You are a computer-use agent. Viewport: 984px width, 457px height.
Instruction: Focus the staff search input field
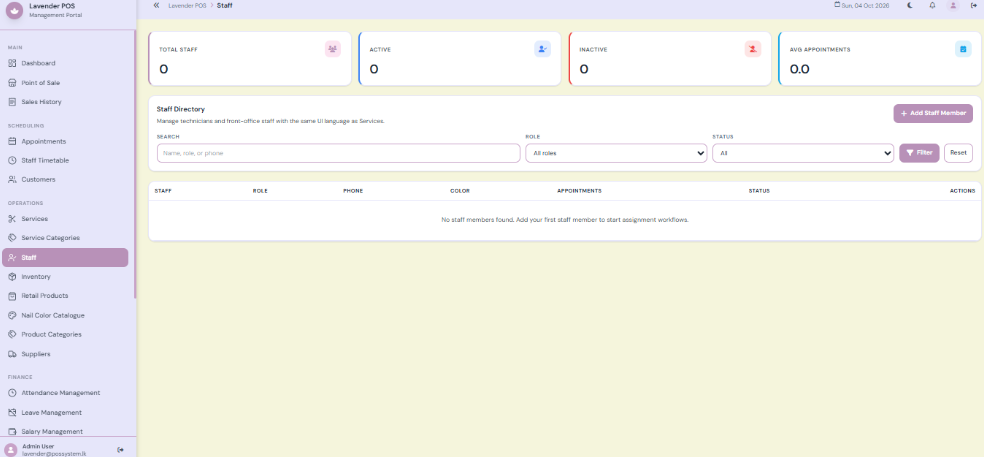click(x=338, y=153)
